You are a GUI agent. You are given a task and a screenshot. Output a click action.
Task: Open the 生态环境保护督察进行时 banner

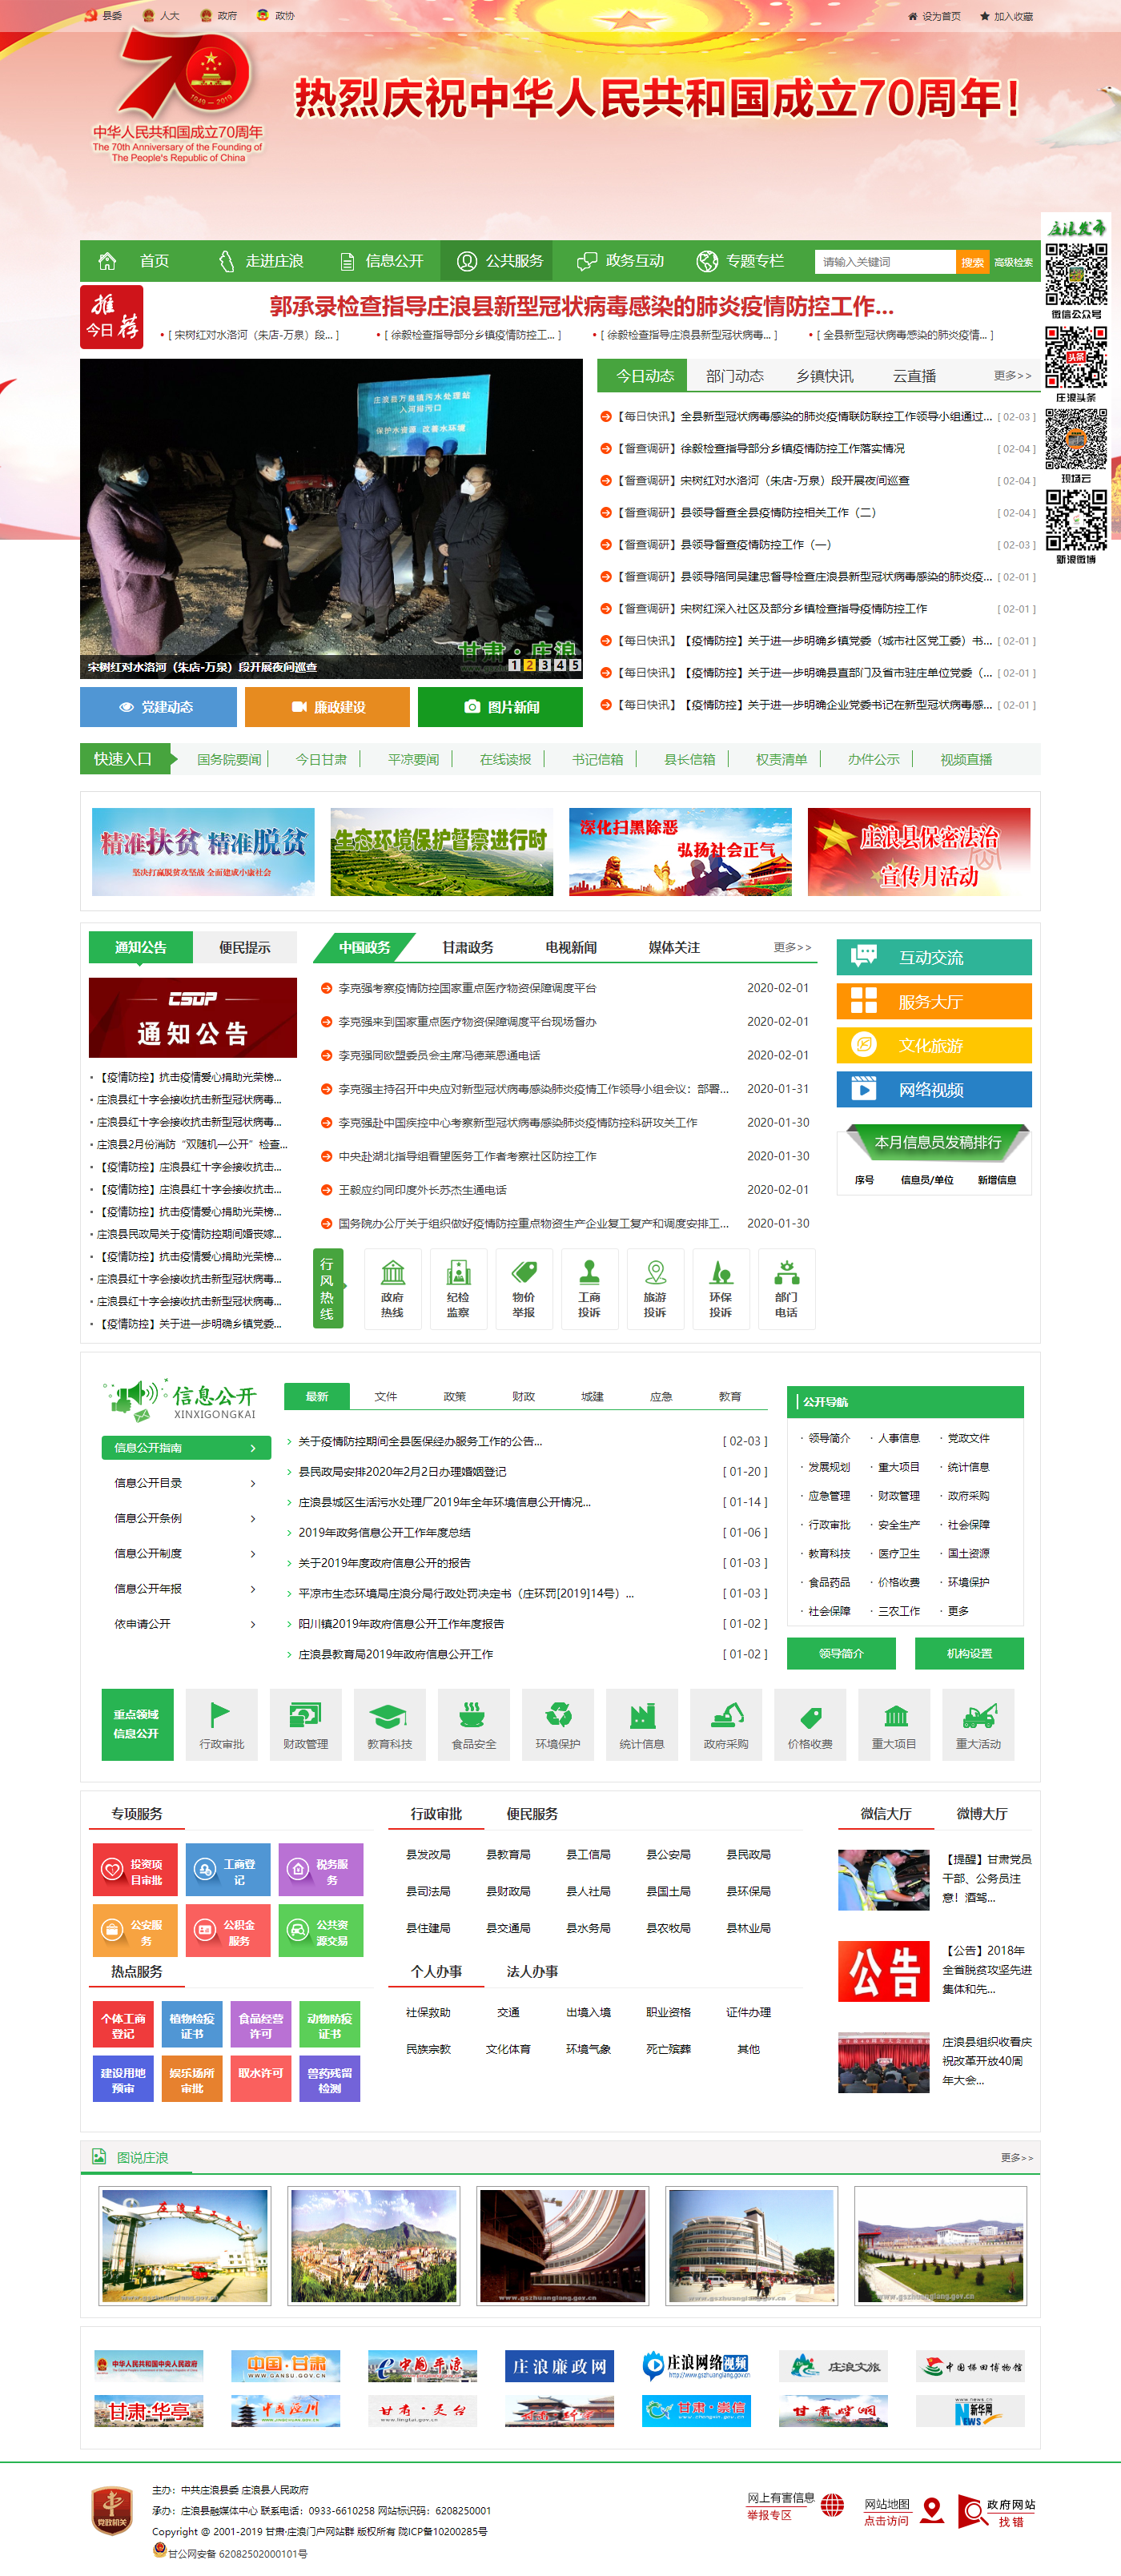point(441,851)
